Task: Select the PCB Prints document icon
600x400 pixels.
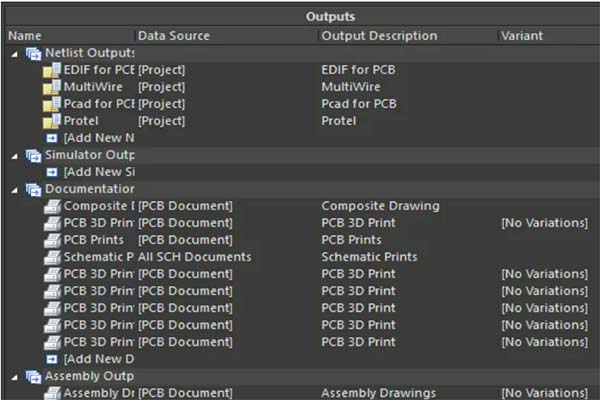Action: 52,240
